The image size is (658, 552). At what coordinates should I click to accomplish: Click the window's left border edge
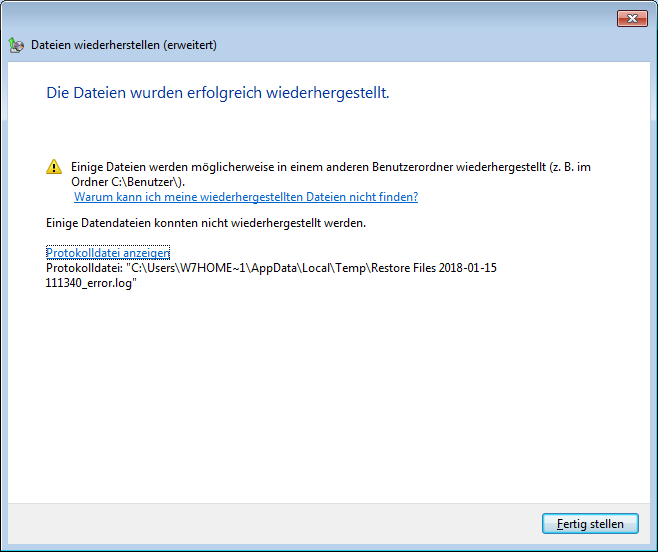[3, 300]
